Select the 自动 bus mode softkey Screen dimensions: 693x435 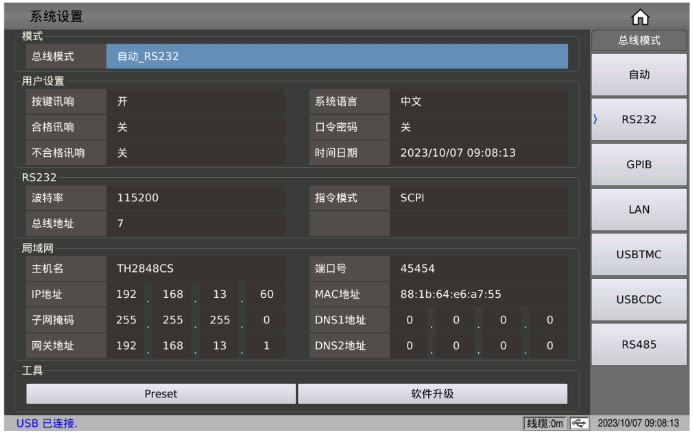(x=639, y=74)
